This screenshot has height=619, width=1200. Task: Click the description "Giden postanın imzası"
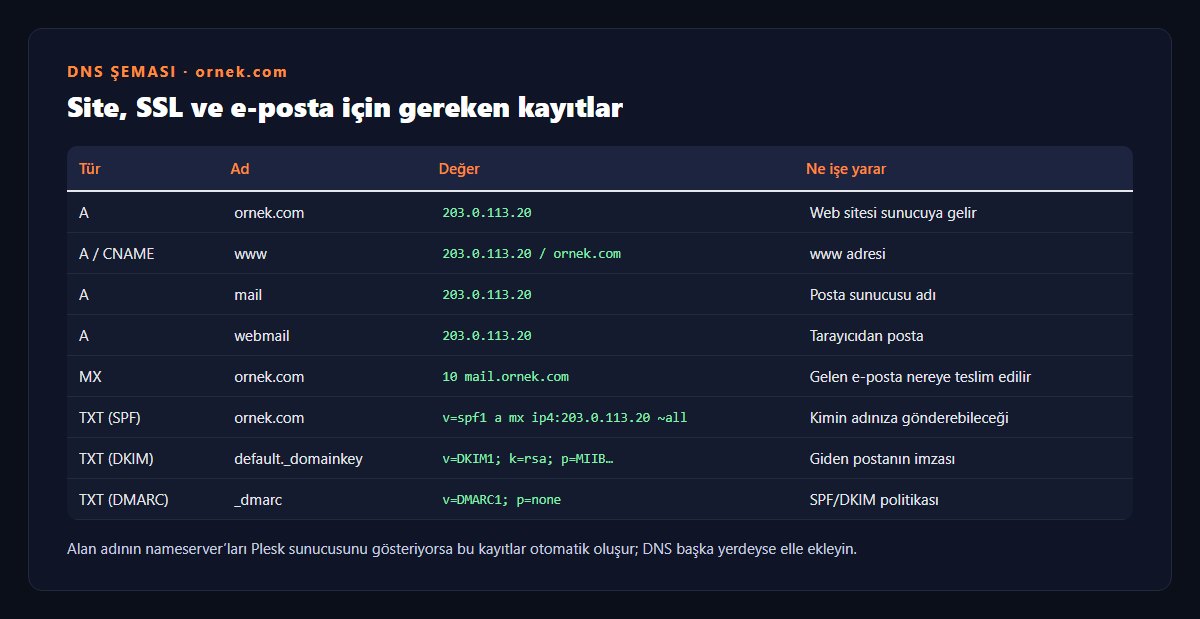882,459
